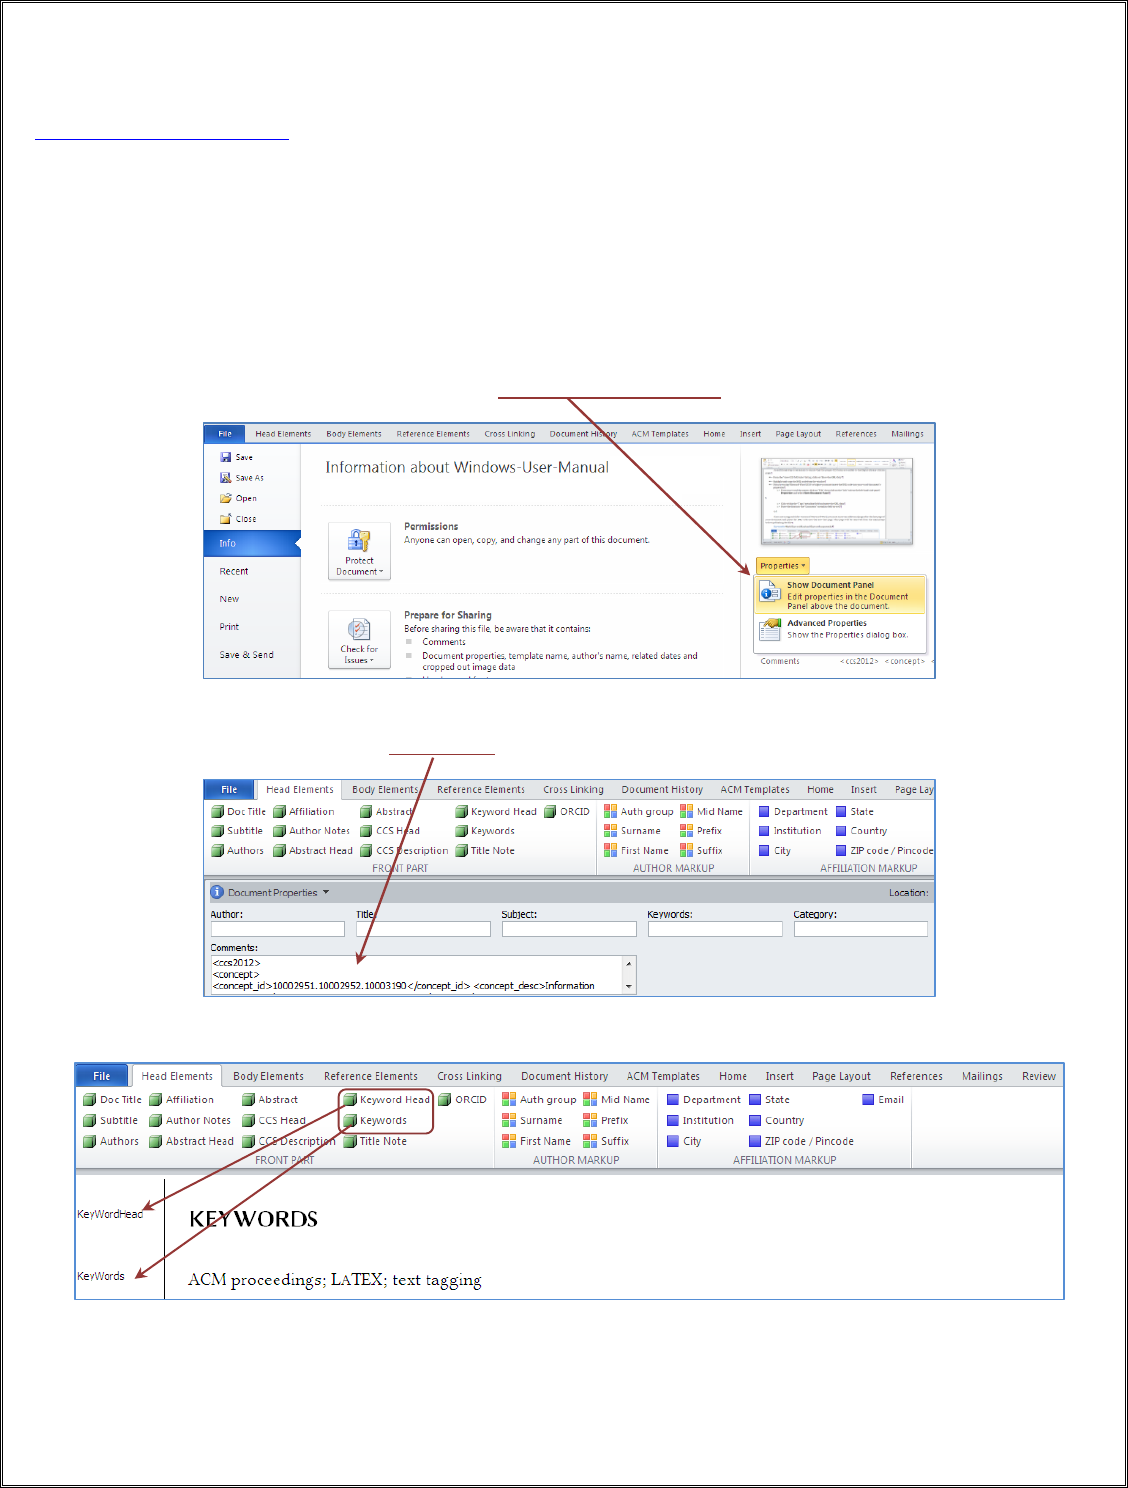Viewport: 1128px width, 1488px height.
Task: Click Email in the AFFILIATION MARKUP group
Action: click(883, 1100)
